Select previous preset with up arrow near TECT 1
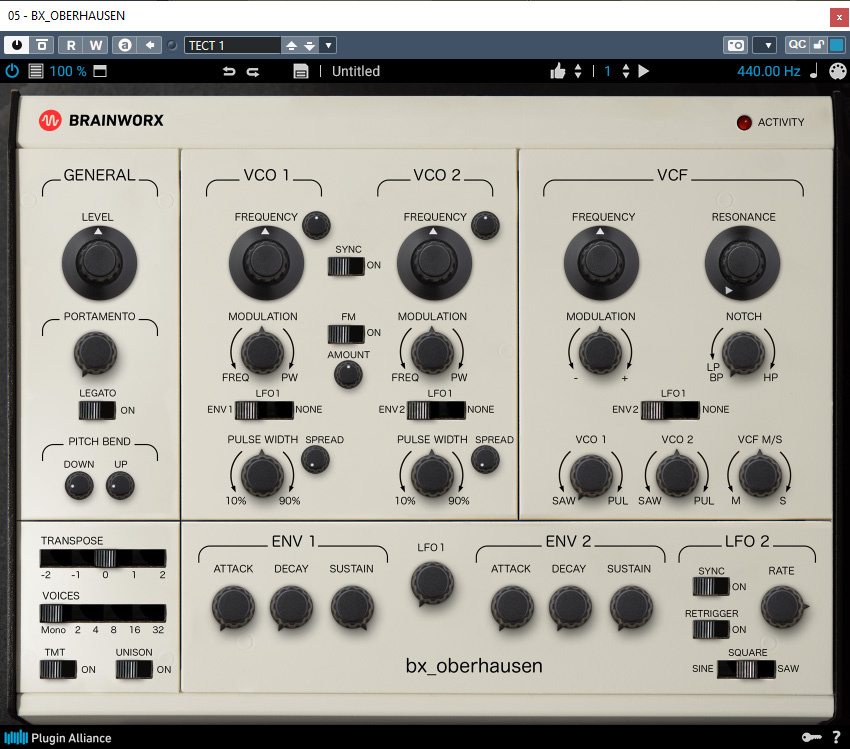Image resolution: width=850 pixels, height=749 pixels. [291, 45]
